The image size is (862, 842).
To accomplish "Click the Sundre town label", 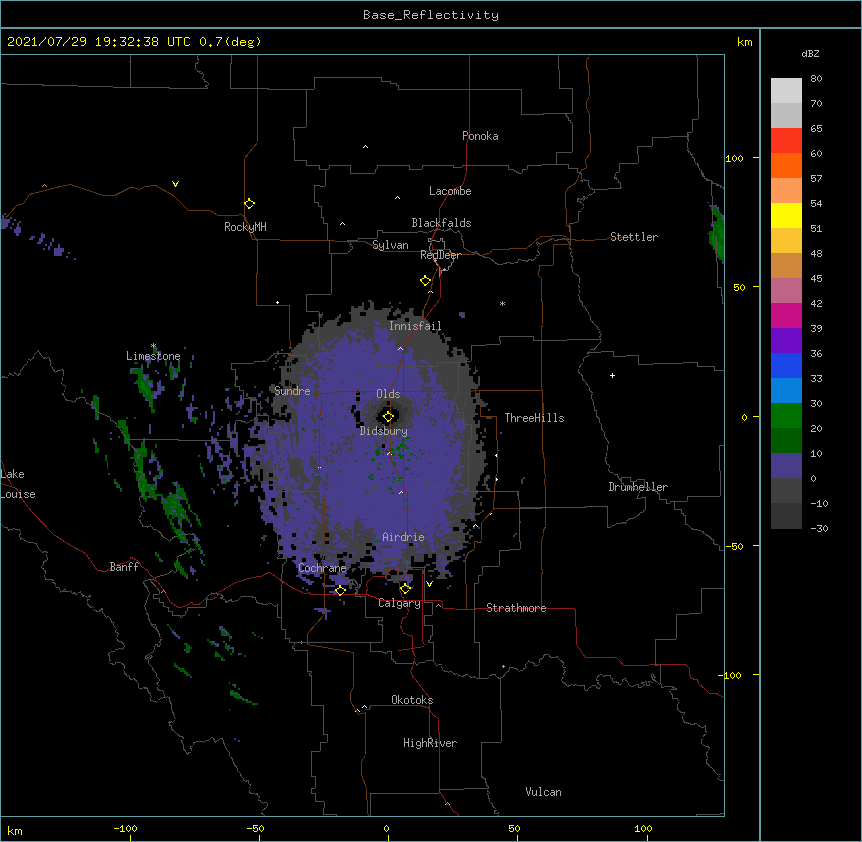I will coord(292,391).
